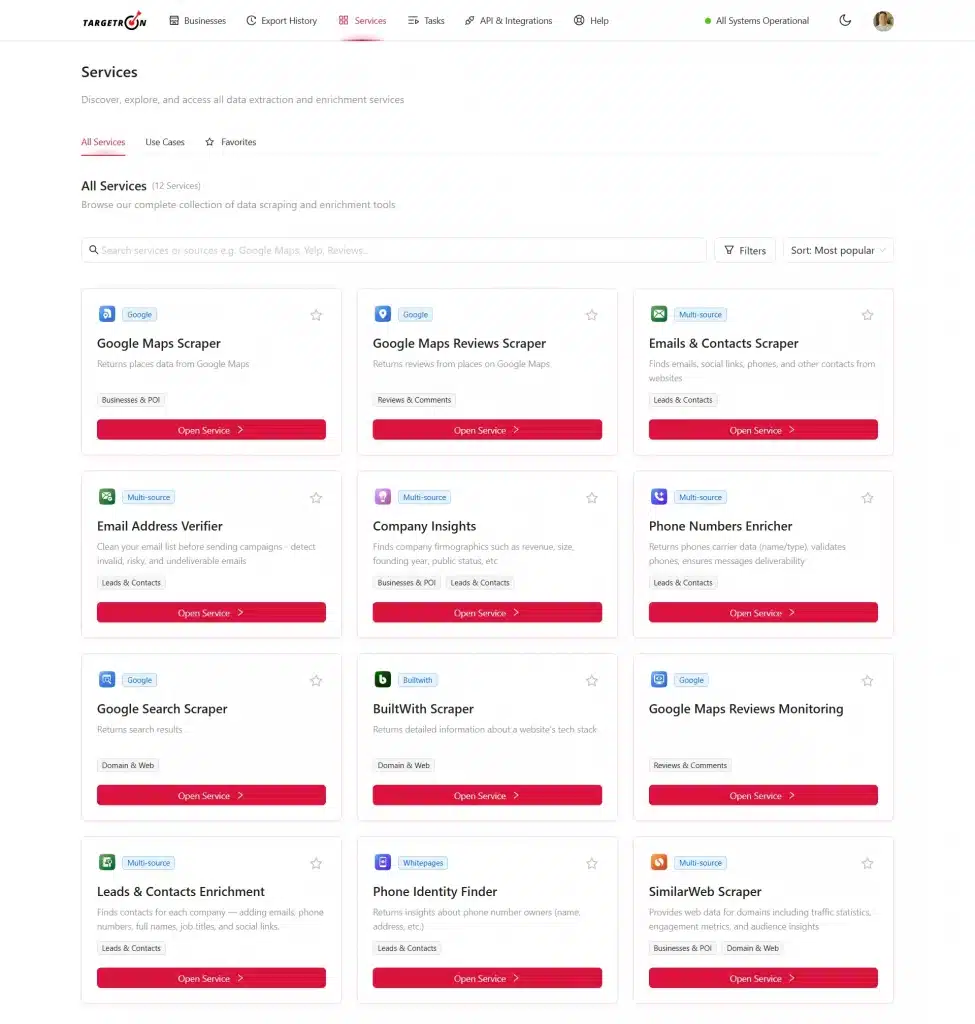This screenshot has width=975, height=1024.
Task: Go to Businesses in top navigation
Action: tap(198, 21)
